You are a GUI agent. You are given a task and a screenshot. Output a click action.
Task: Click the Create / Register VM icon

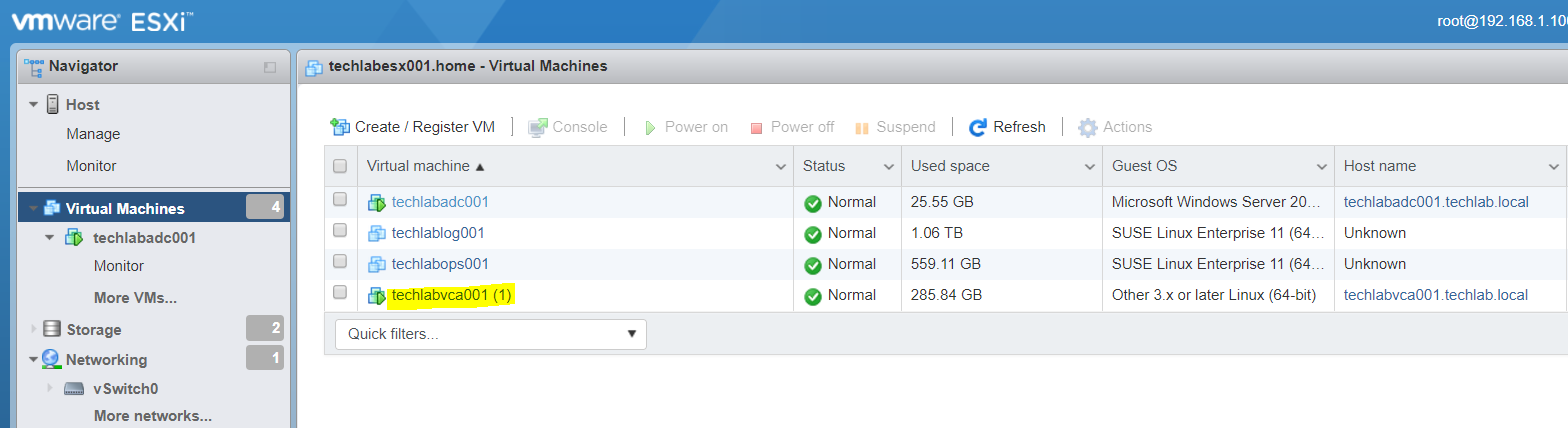coord(340,127)
